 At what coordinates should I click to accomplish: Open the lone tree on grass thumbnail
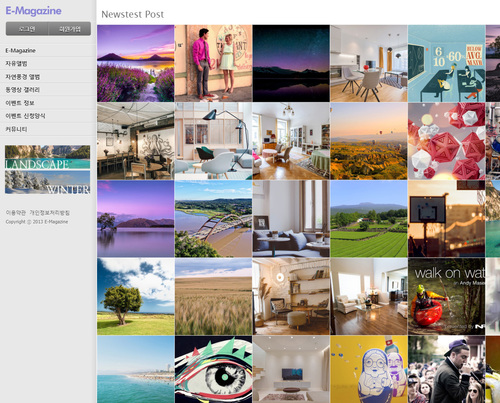pos(136,296)
